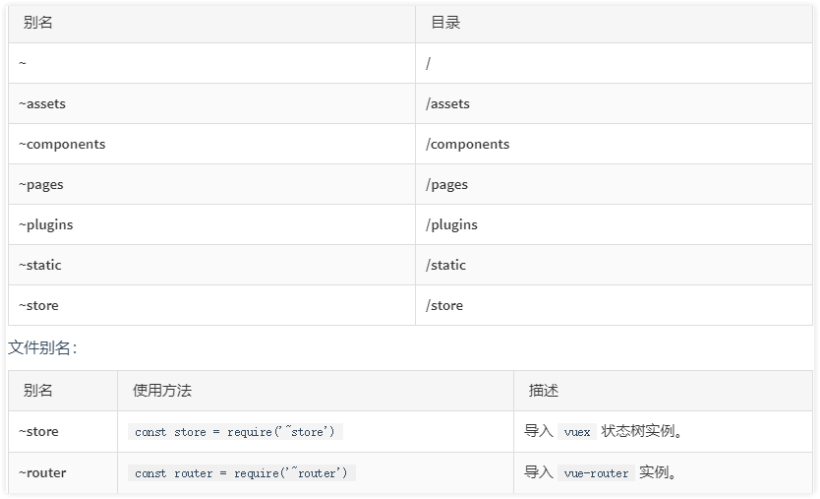Click the ~pages alias entry
The height and width of the screenshot is (499, 820).
coord(41,185)
